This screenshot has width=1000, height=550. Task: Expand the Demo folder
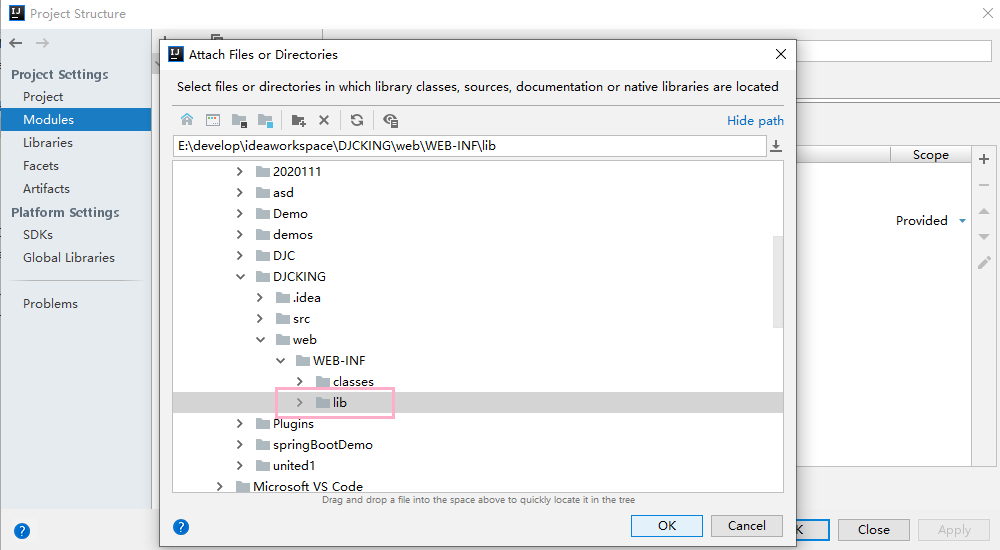[x=240, y=213]
